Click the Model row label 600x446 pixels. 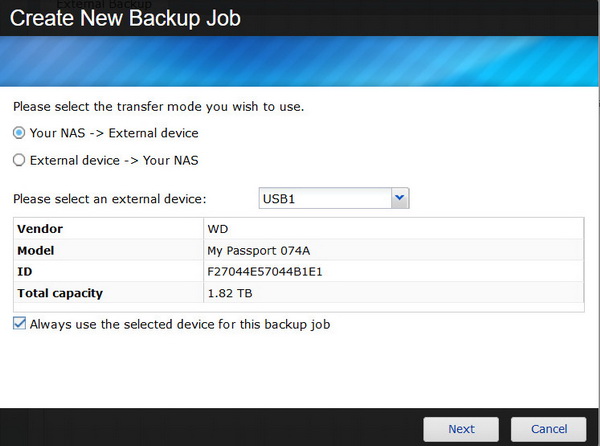[x=36, y=250]
